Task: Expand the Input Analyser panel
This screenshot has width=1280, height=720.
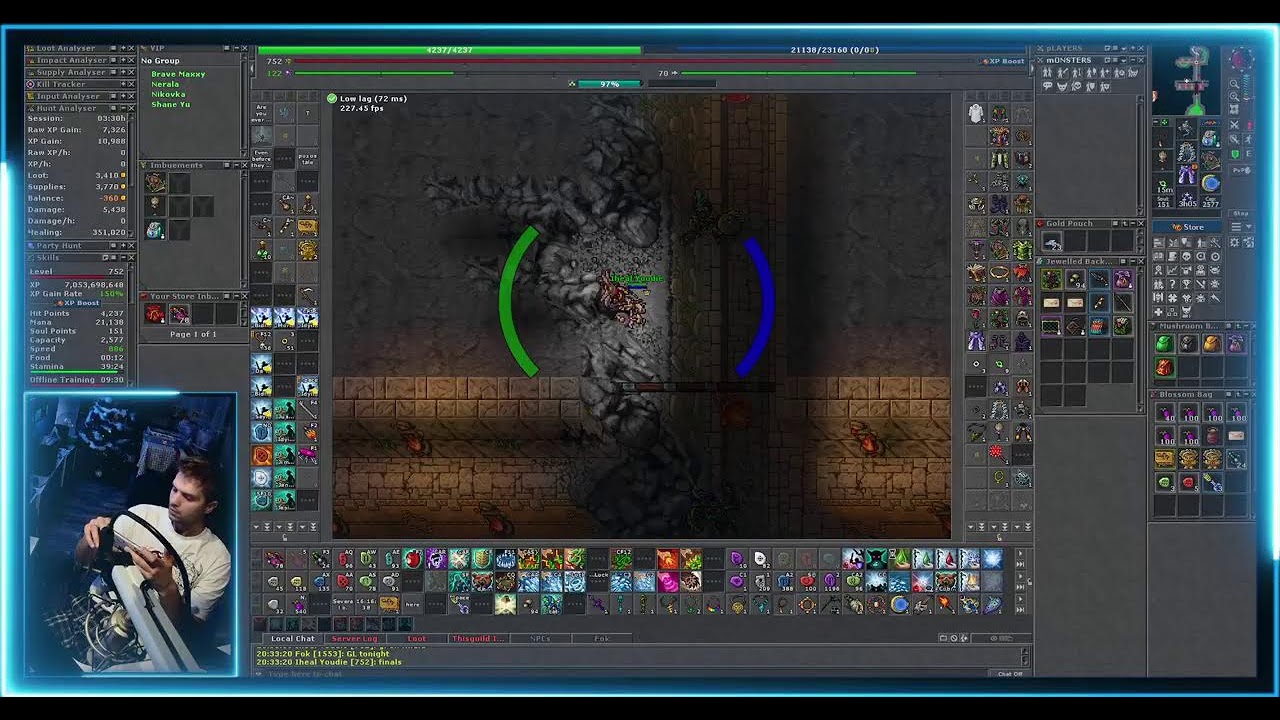Action: [x=123, y=96]
